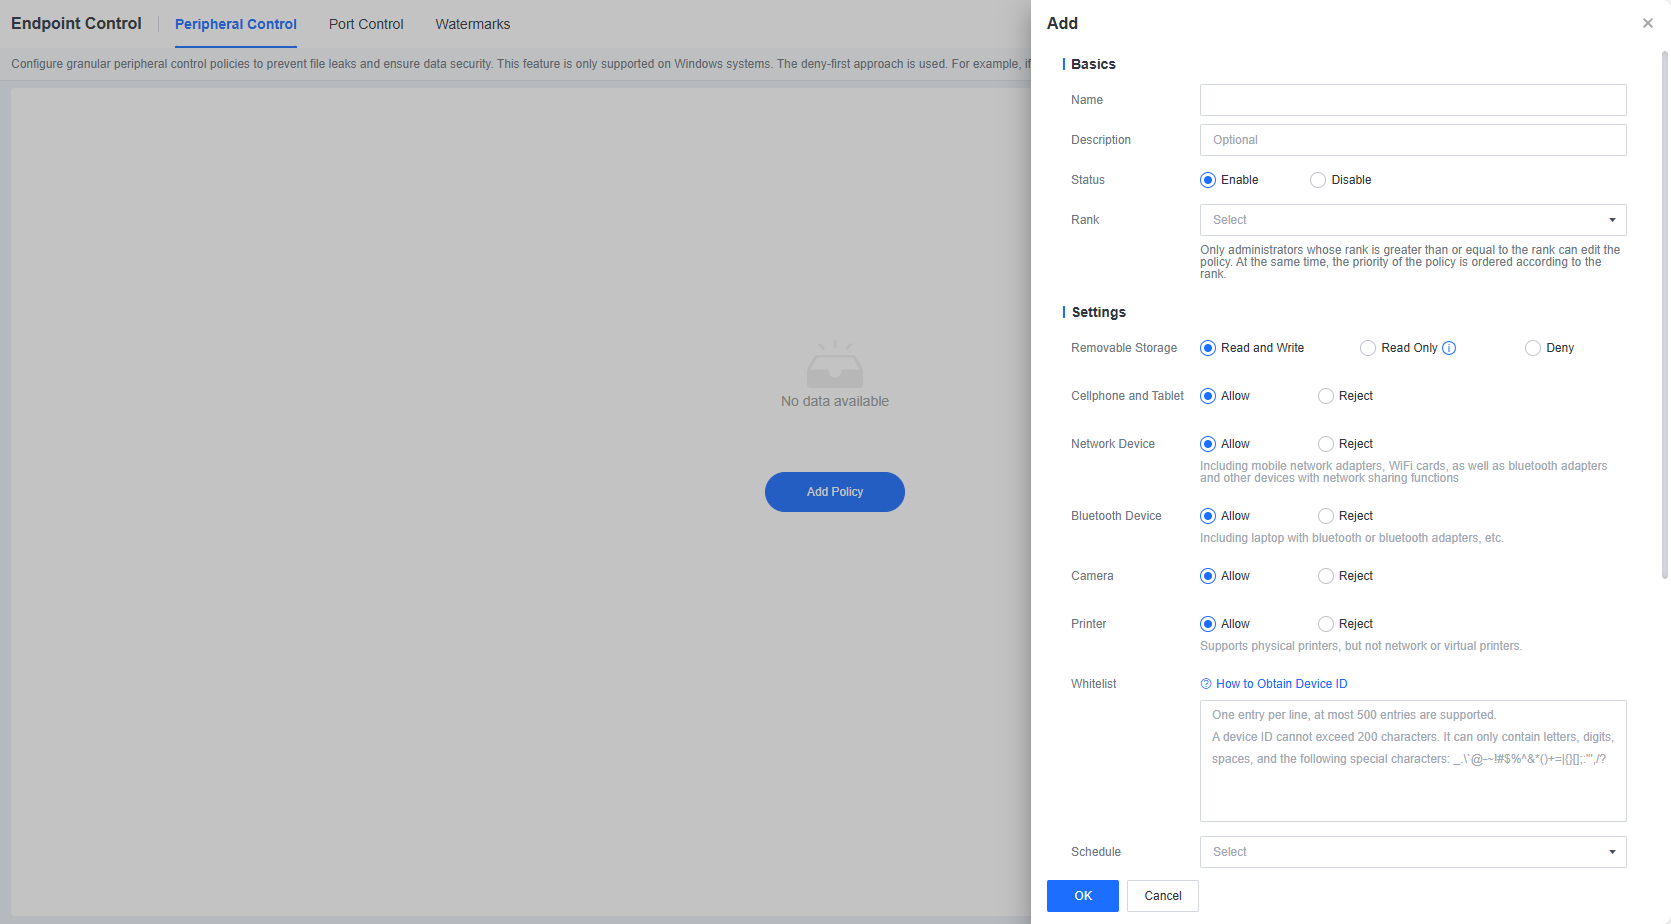The width and height of the screenshot is (1671, 924).
Task: Click the Endpoint Control heading
Action: point(76,23)
